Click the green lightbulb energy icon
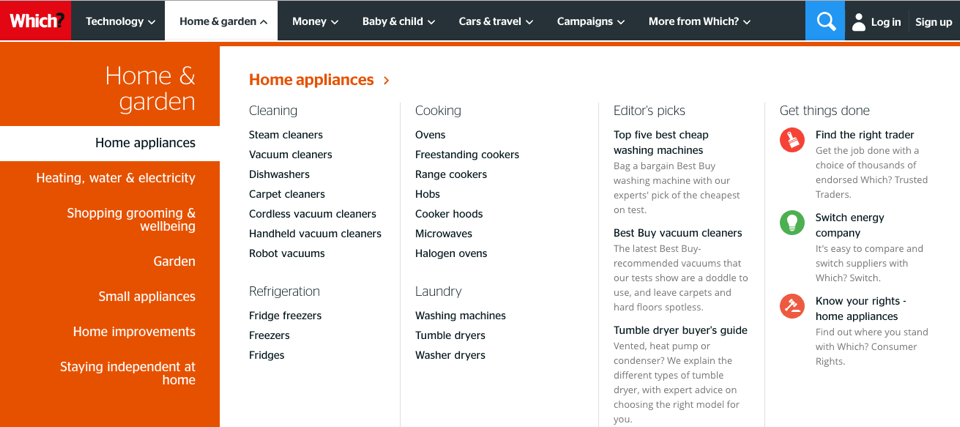960x427 pixels. point(792,223)
